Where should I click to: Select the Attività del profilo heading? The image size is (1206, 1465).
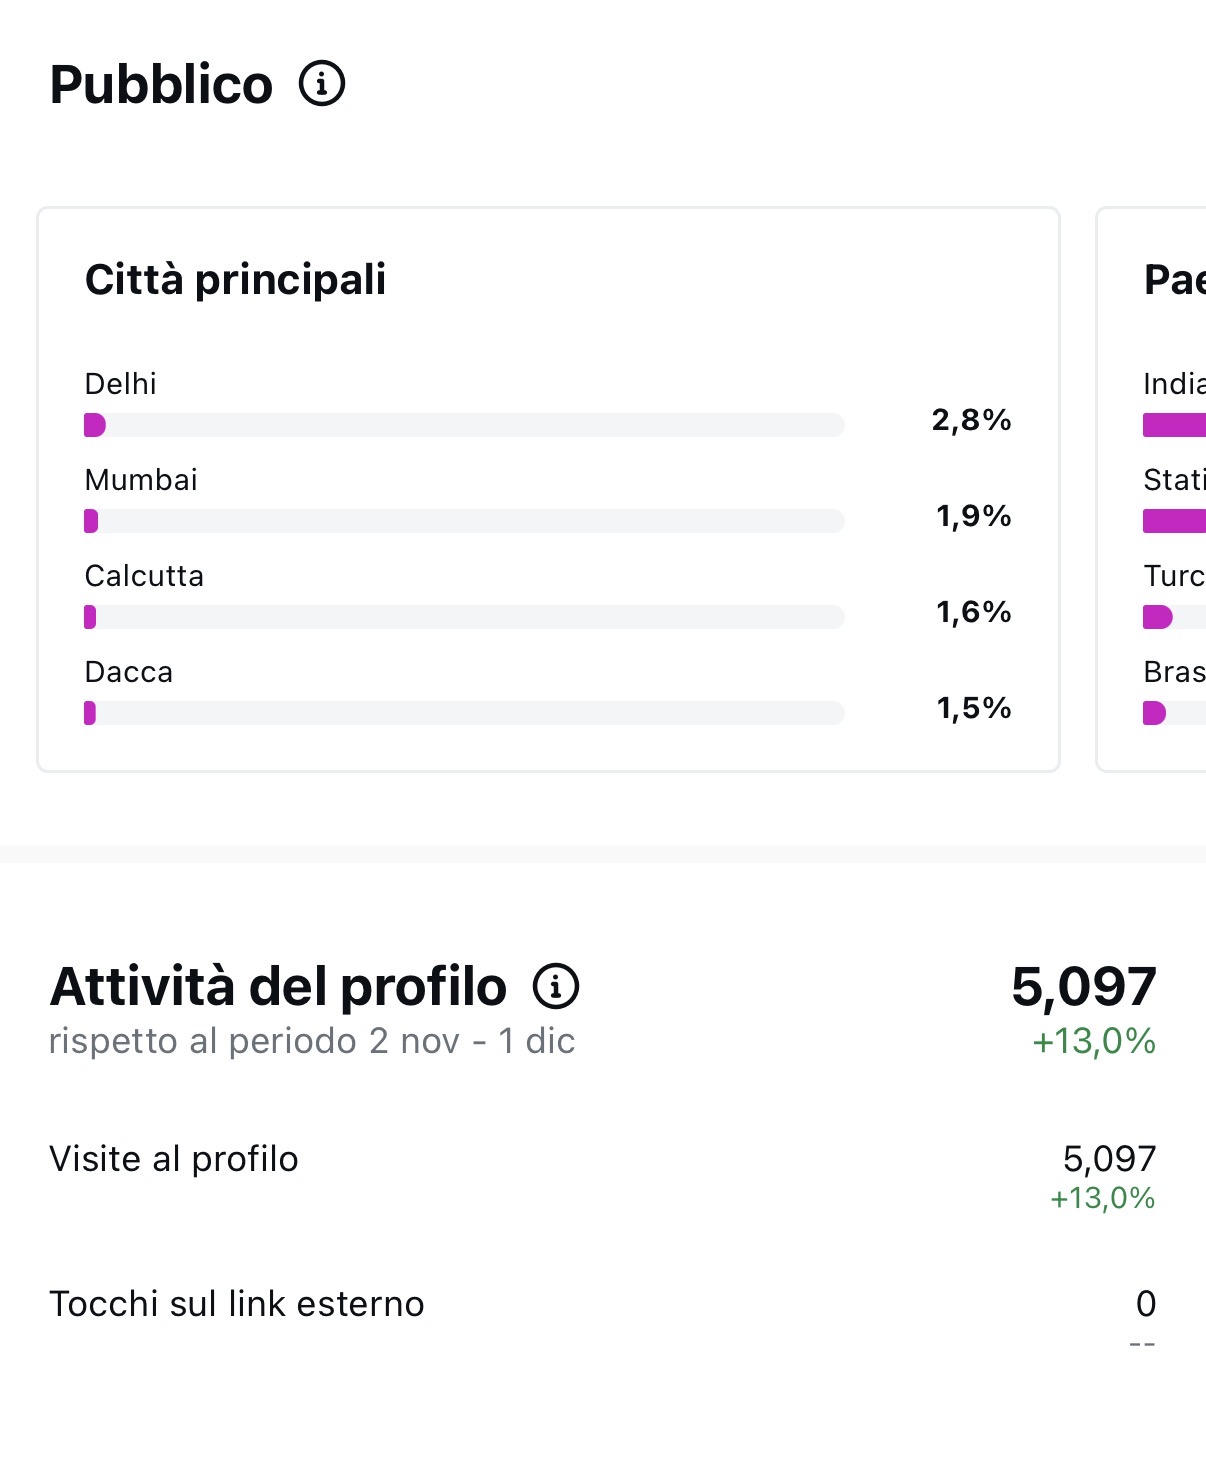point(278,986)
